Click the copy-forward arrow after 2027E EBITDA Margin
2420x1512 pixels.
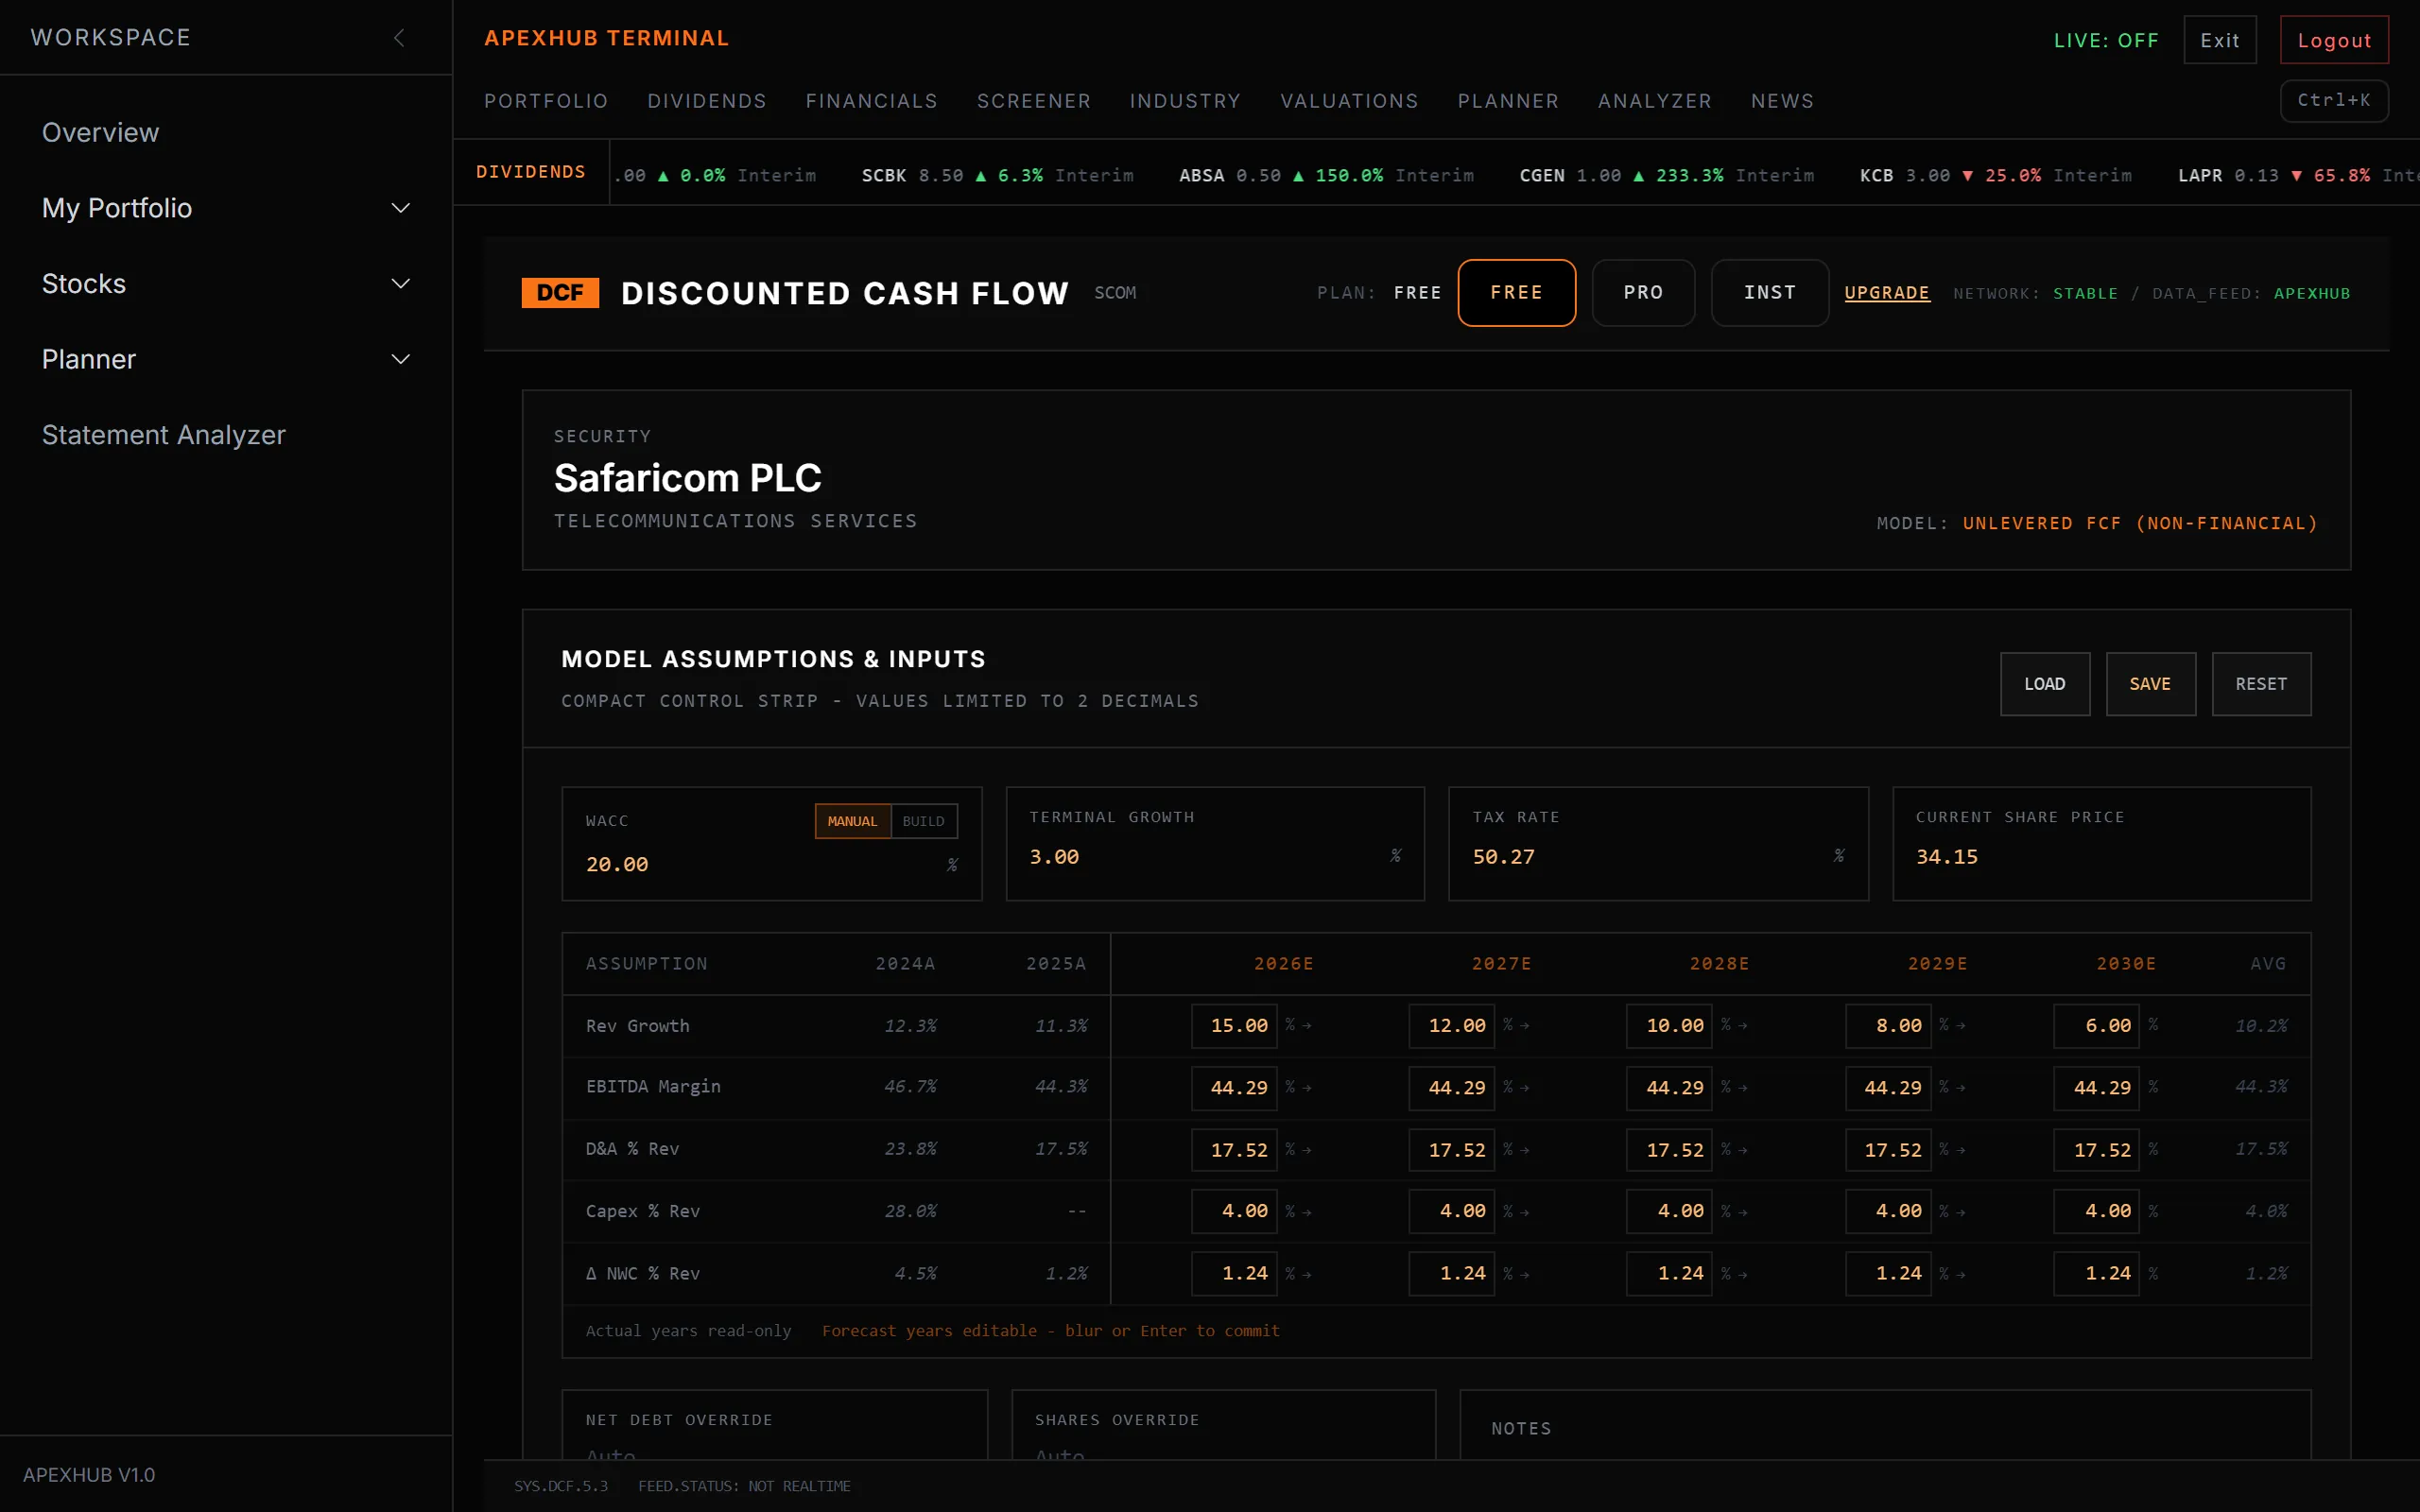(1524, 1088)
